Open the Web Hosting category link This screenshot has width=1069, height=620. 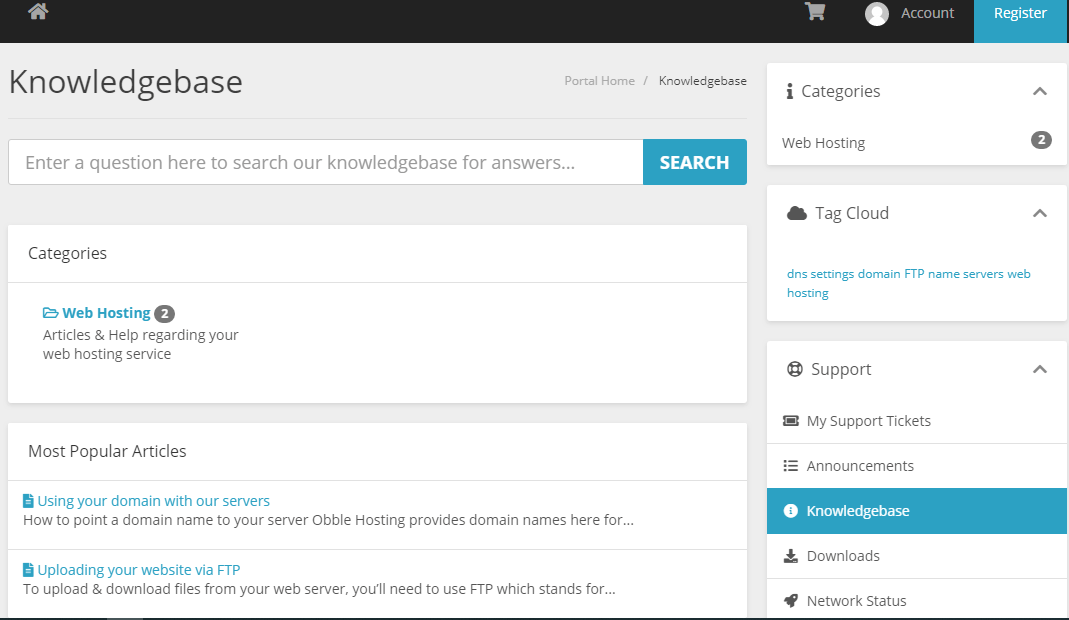106,313
